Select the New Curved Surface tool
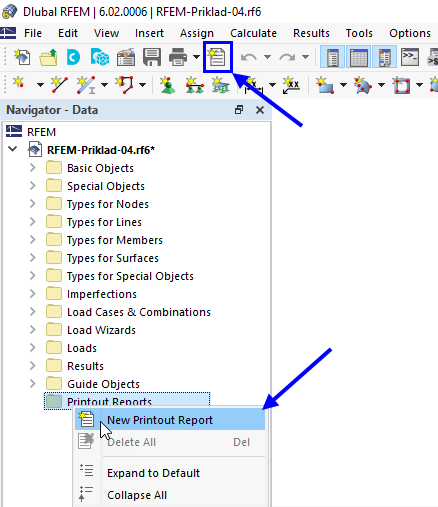 pyautogui.click(x=363, y=85)
